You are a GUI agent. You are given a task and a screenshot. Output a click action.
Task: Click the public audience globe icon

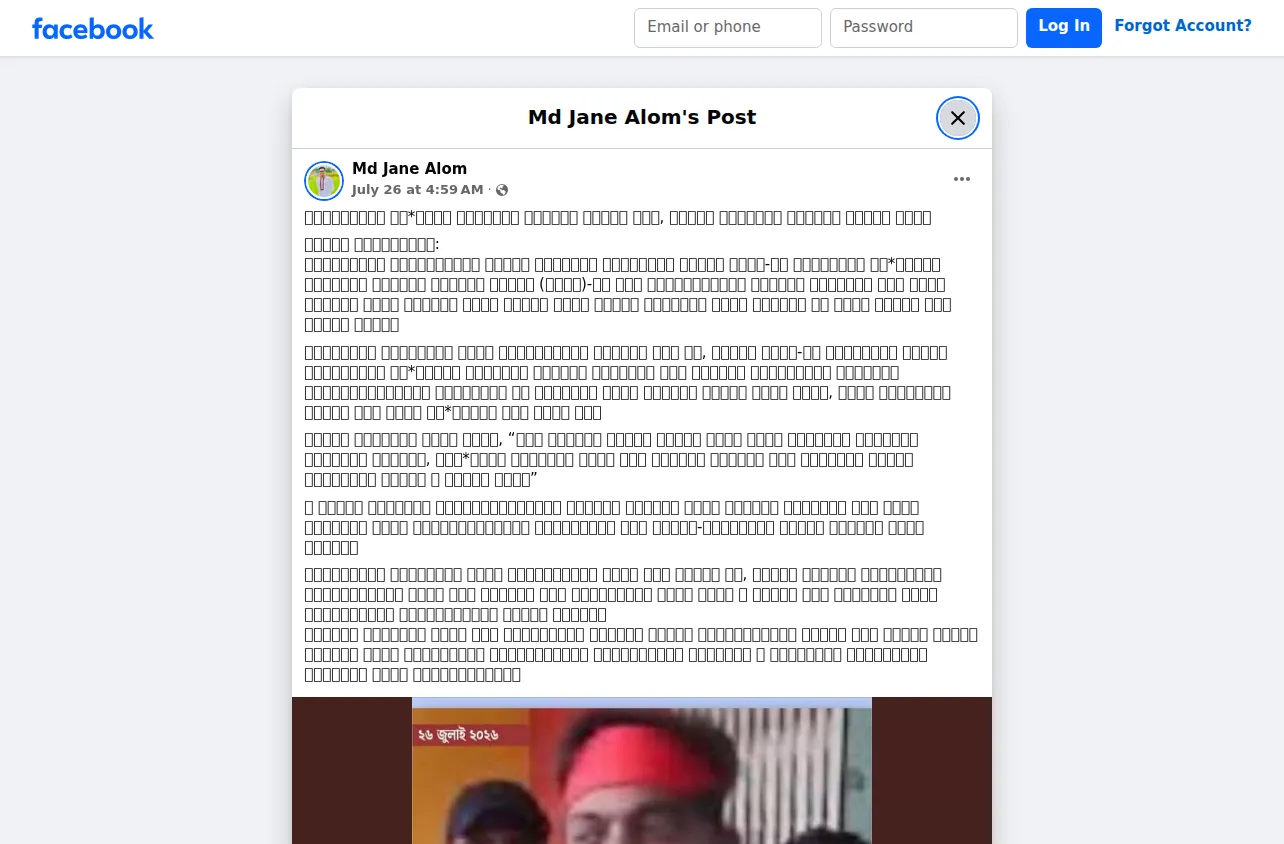tap(502, 190)
